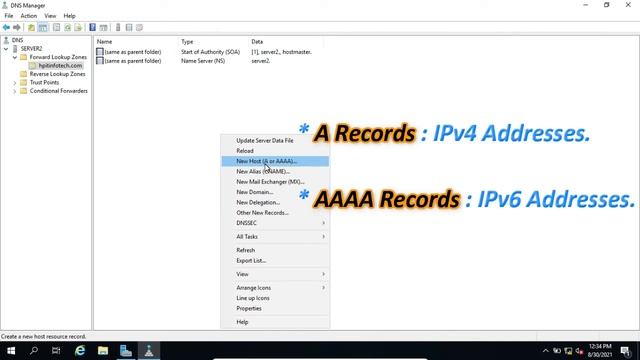Choose New Alias (CNAME)
This screenshot has width=640, height=360.
(275, 171)
